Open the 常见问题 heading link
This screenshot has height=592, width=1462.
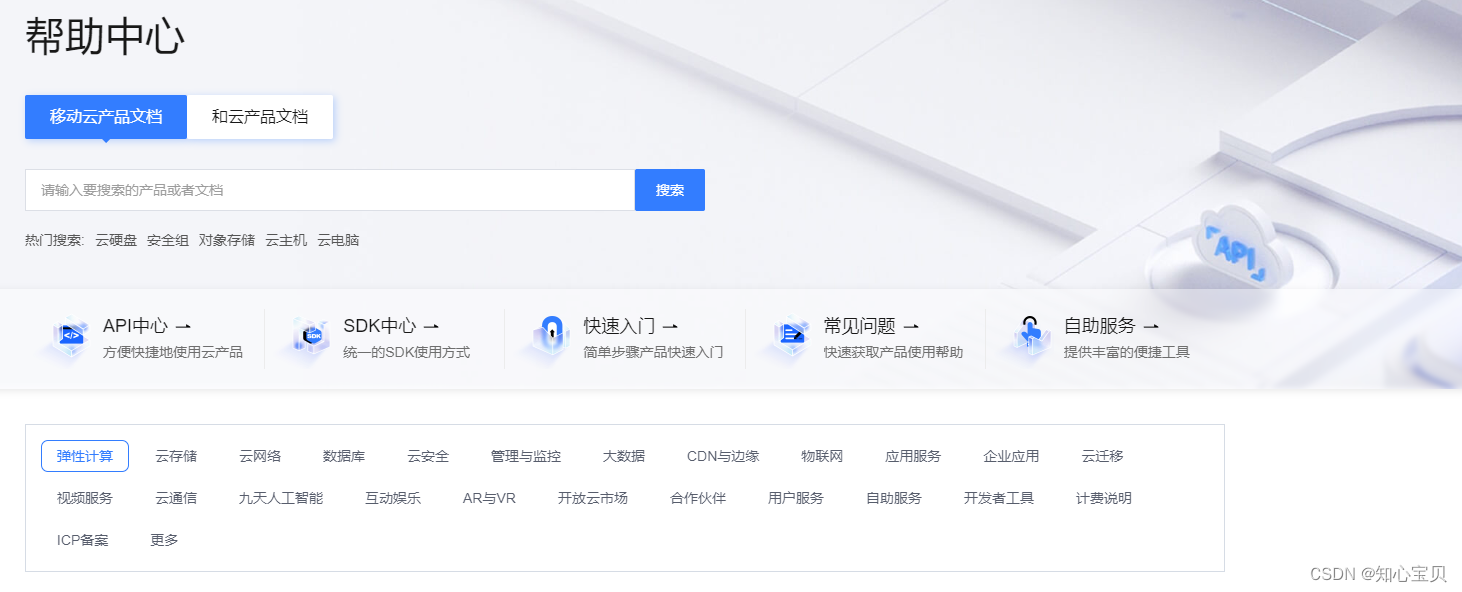pyautogui.click(x=860, y=326)
